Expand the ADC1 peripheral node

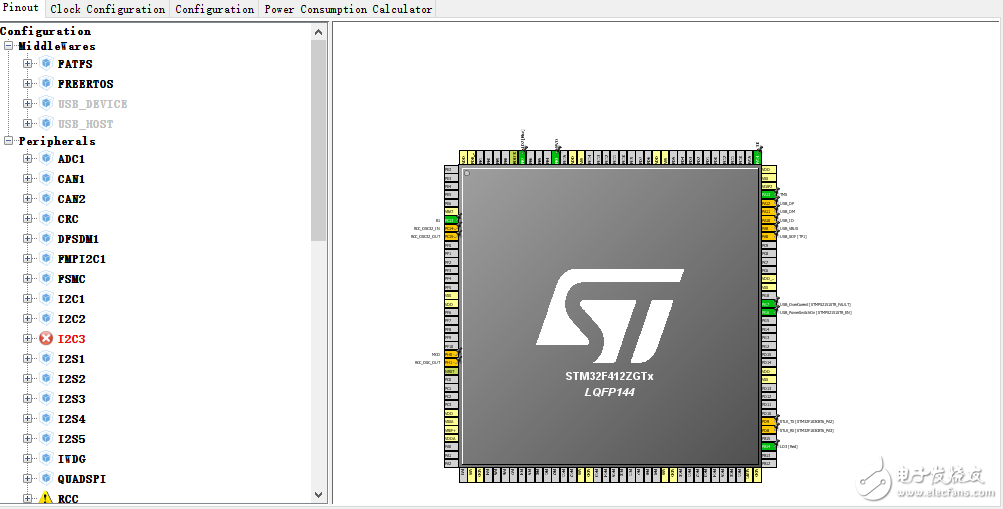click(28, 159)
